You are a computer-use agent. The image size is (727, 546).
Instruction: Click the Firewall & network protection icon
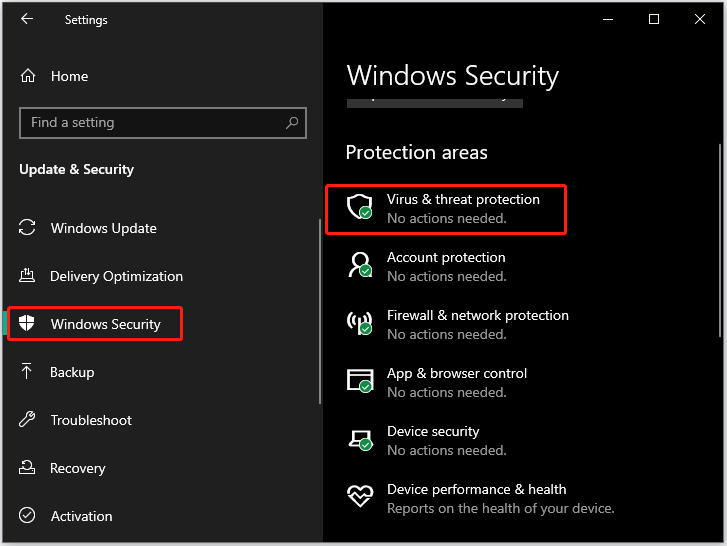point(359,323)
